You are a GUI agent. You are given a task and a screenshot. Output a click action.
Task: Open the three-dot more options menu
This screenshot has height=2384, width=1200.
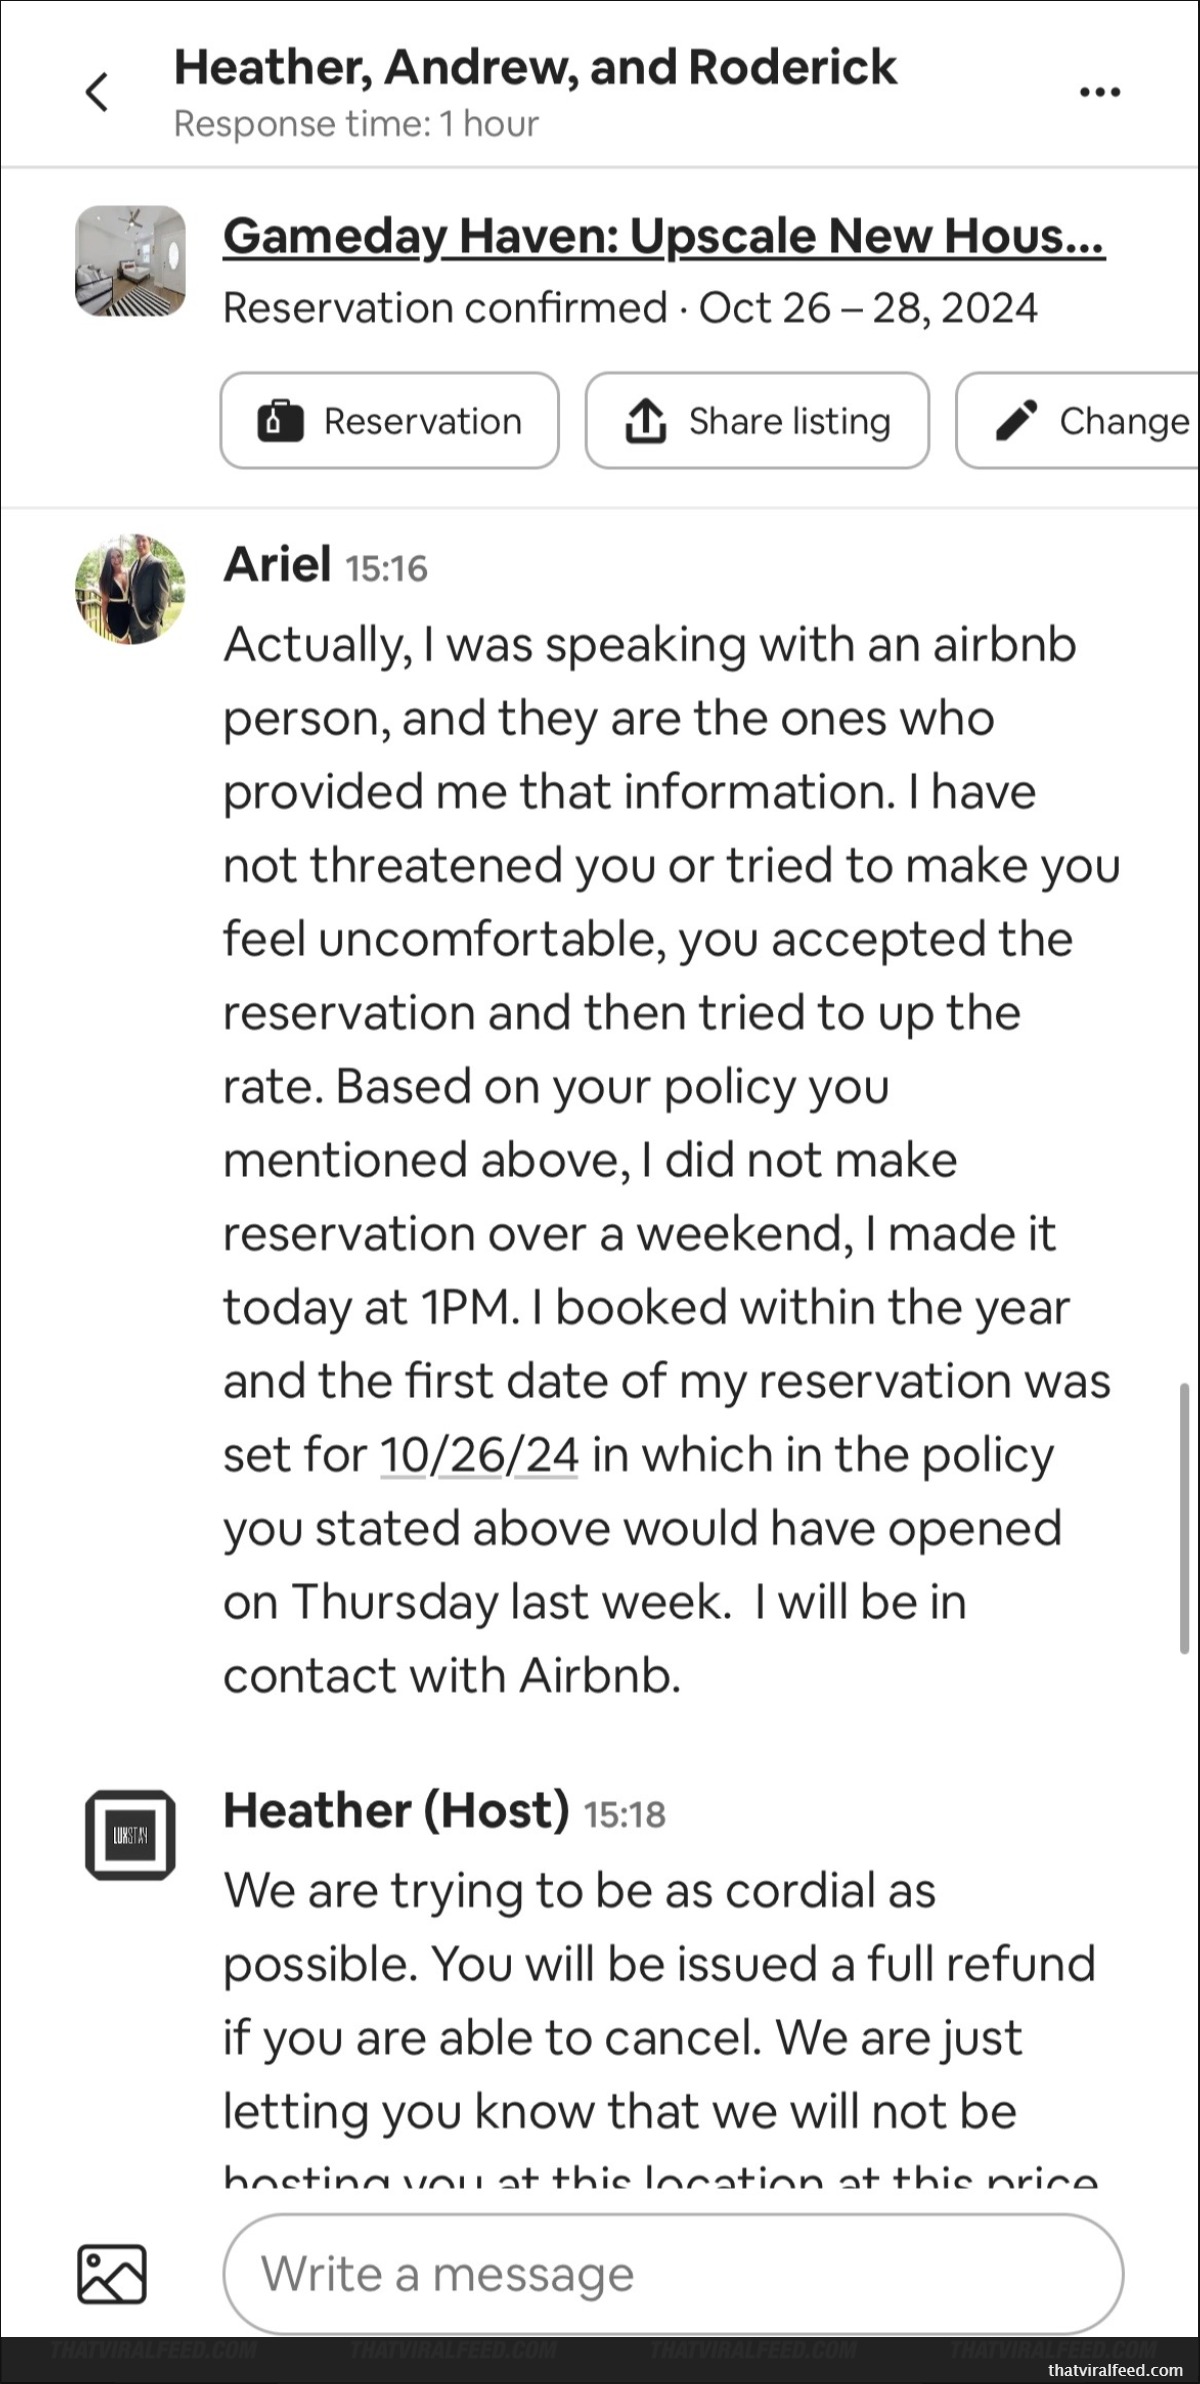tap(1100, 92)
